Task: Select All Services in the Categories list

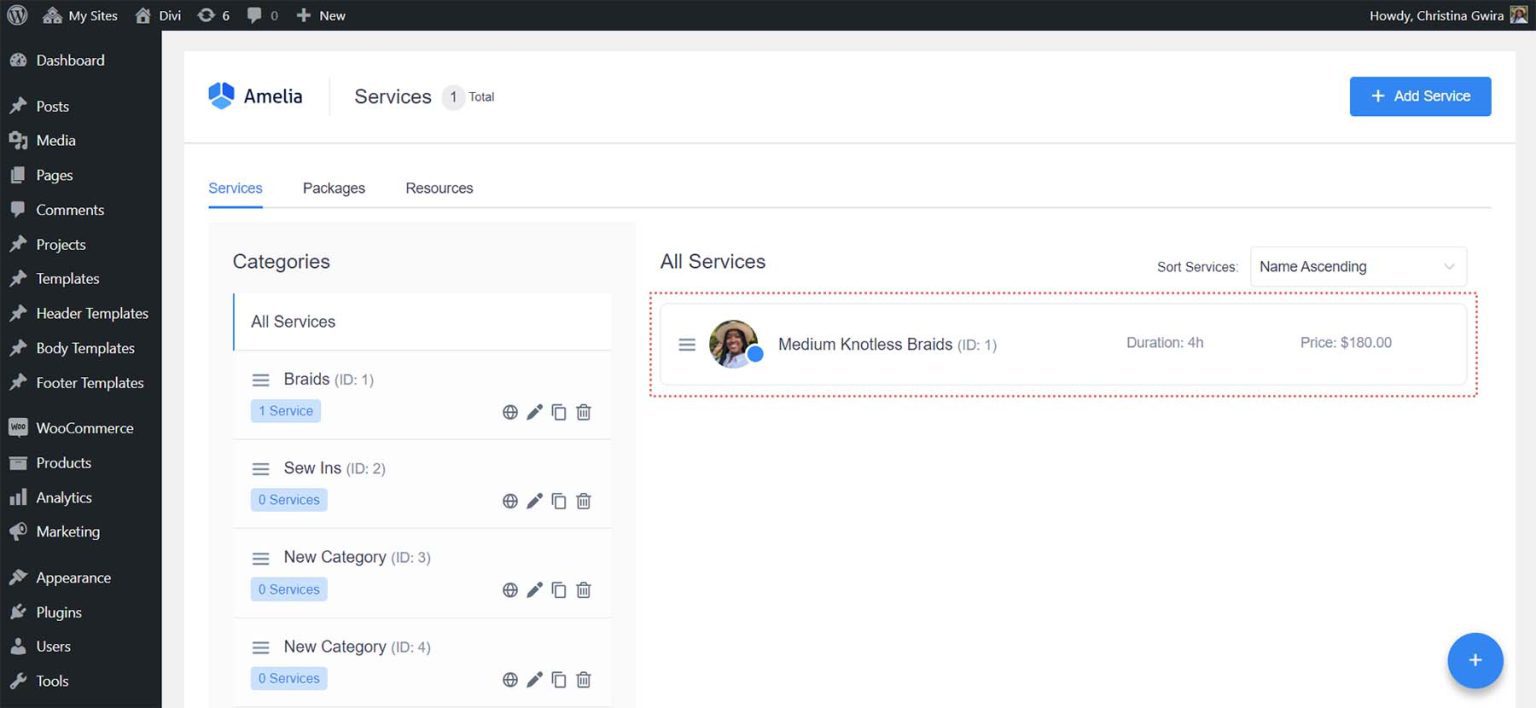Action: pos(293,321)
